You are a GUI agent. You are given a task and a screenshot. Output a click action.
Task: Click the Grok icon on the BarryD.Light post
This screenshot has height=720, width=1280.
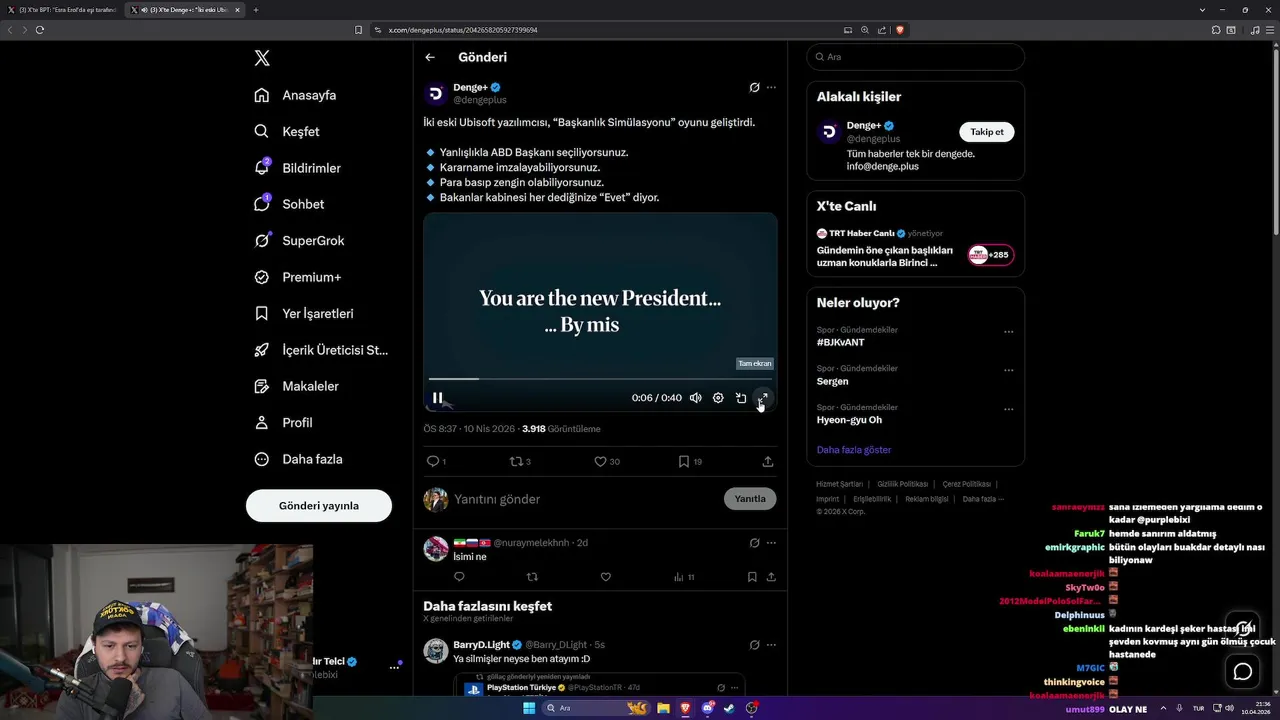(x=754, y=645)
